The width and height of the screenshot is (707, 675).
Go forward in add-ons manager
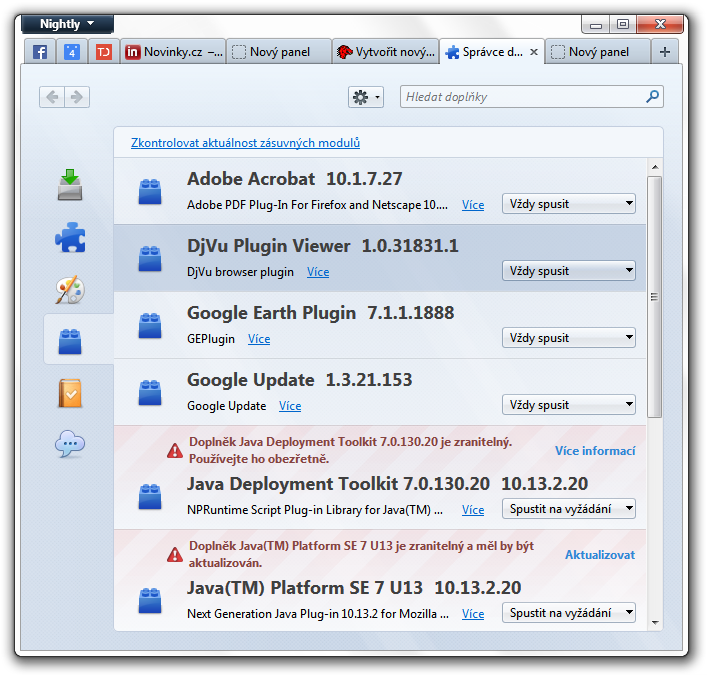click(77, 97)
